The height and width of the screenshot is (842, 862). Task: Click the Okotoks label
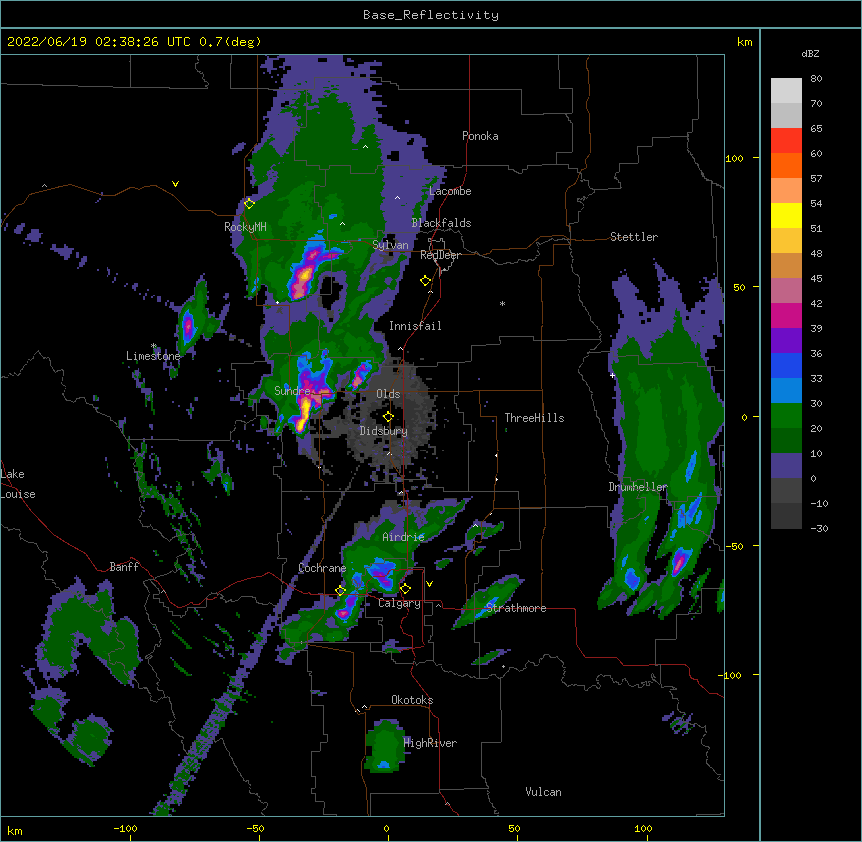coord(412,700)
